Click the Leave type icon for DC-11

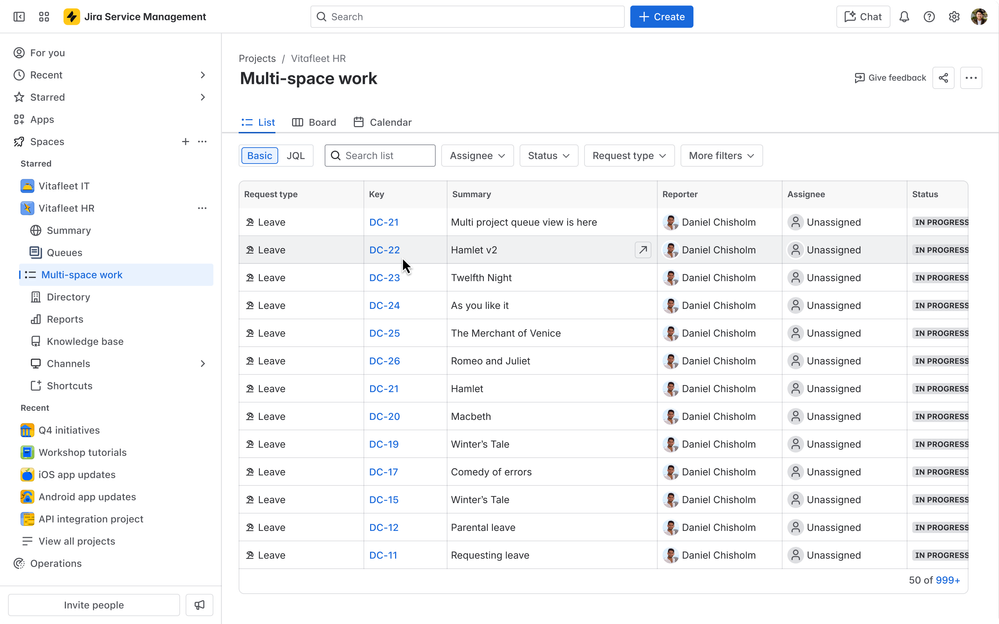(x=250, y=555)
